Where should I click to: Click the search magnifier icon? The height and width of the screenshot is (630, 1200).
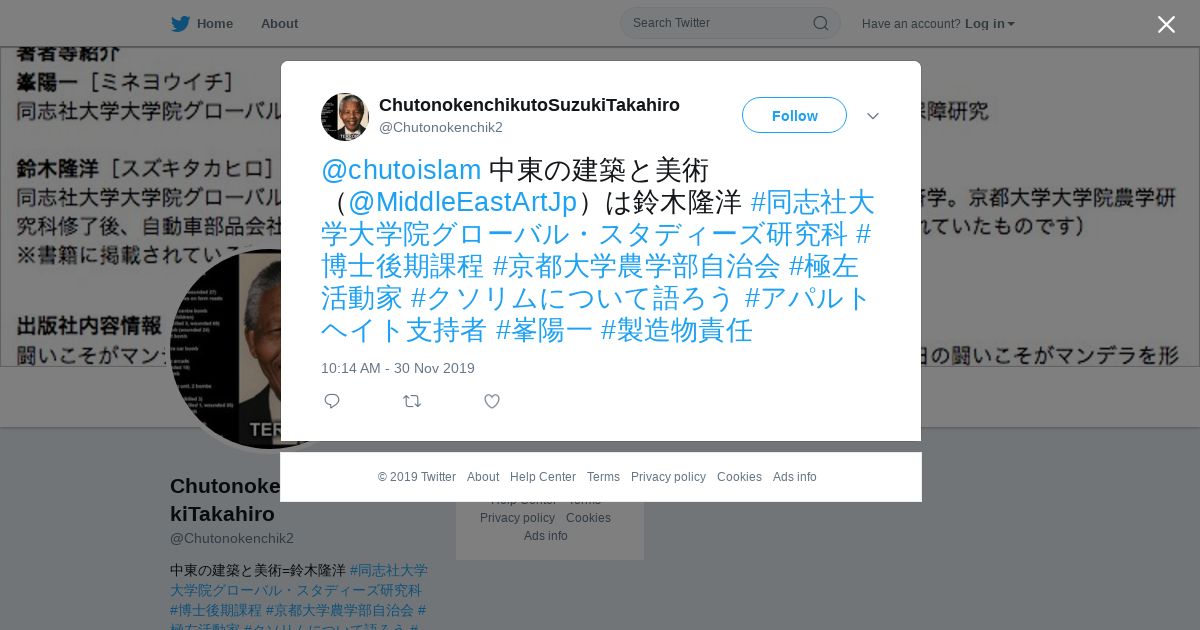point(820,23)
